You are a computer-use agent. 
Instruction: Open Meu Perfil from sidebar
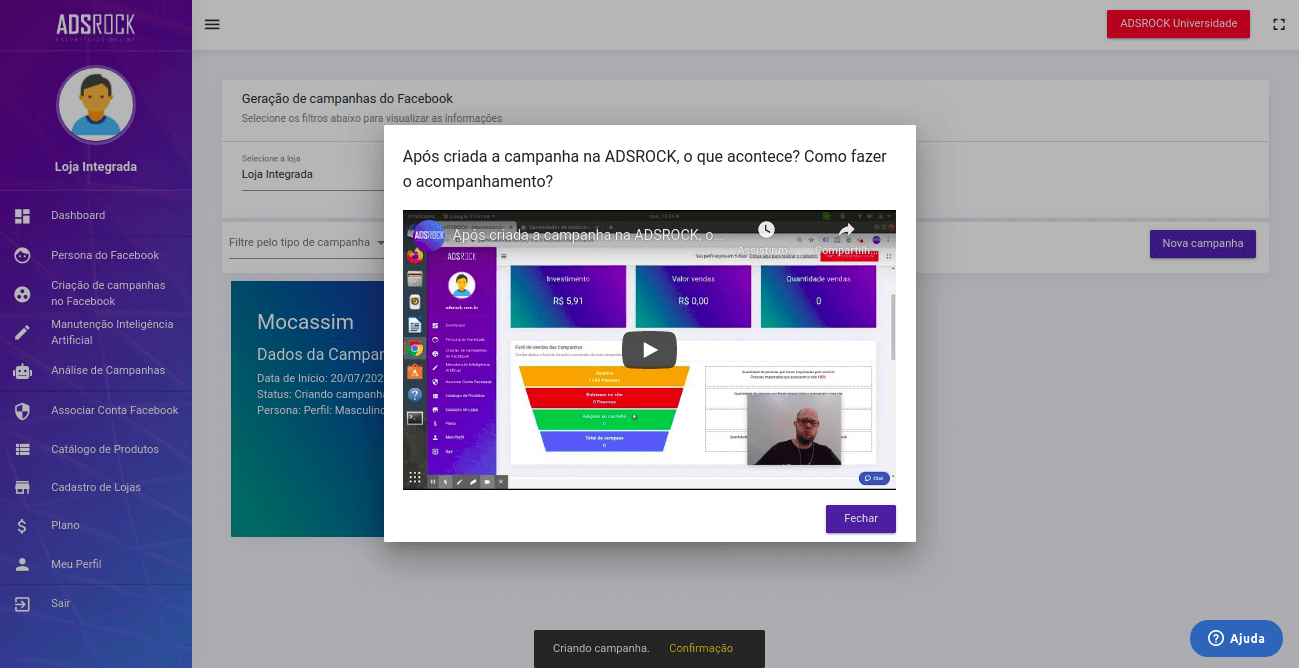click(76, 565)
